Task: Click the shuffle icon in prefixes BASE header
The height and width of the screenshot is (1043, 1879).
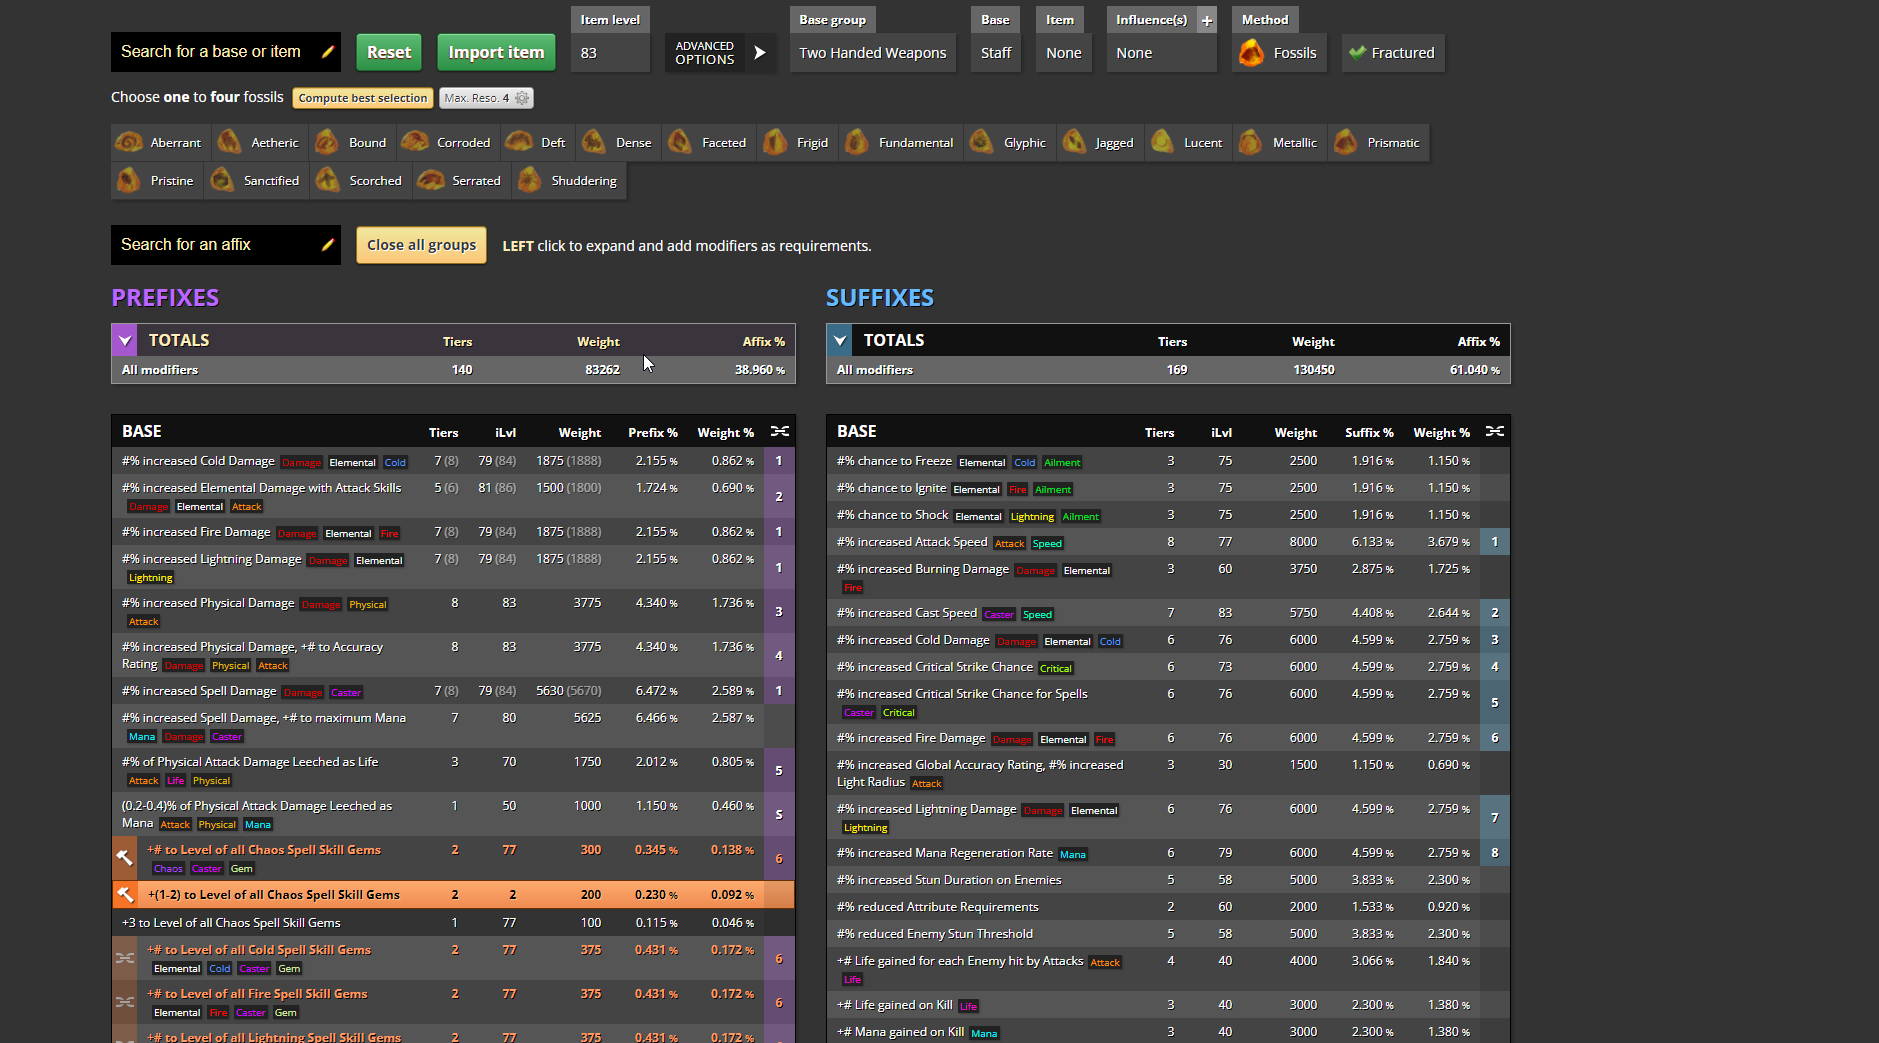Action: pos(780,432)
